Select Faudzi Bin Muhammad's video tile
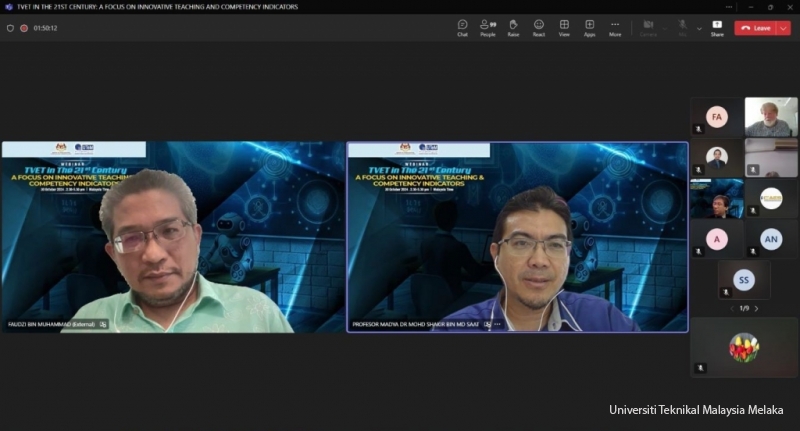 click(173, 236)
